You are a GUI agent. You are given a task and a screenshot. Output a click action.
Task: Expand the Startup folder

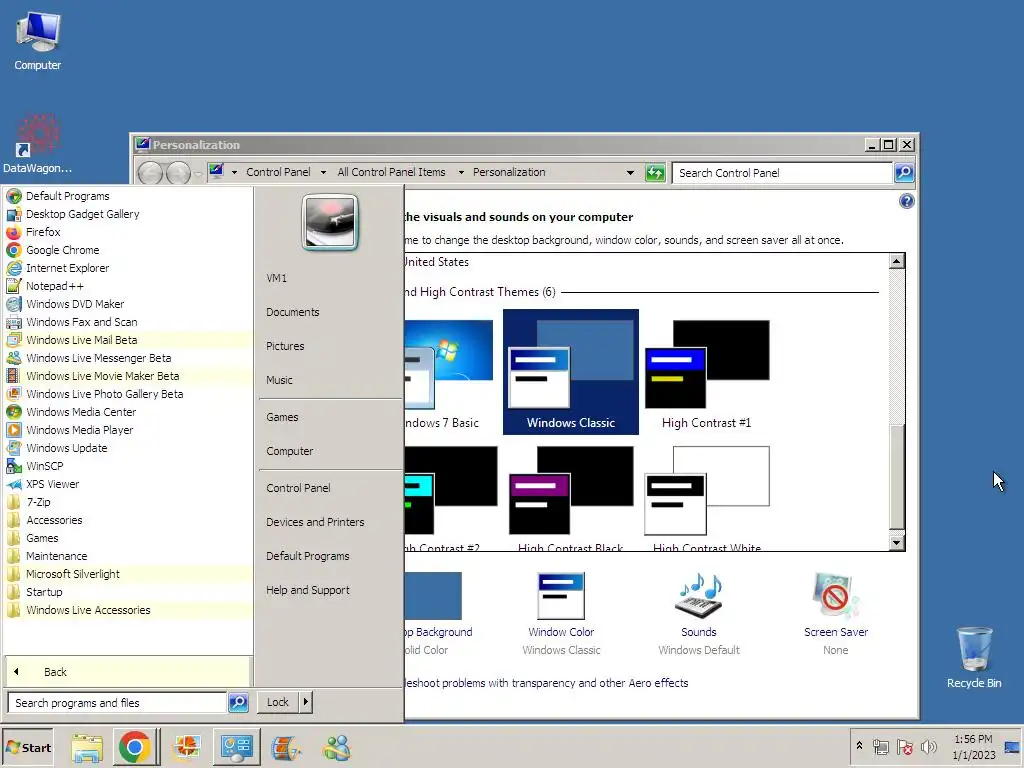point(44,592)
